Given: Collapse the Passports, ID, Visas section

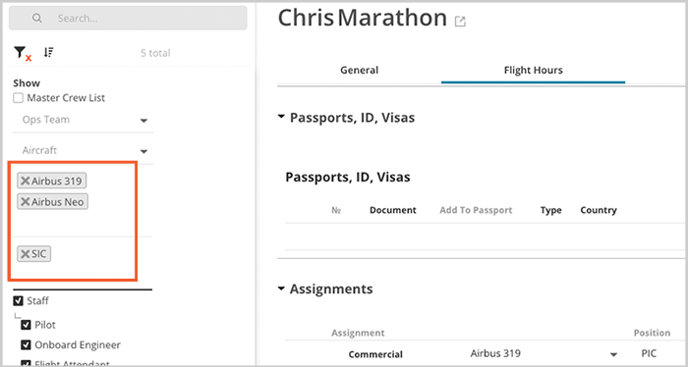Looking at the screenshot, I should click(x=281, y=117).
